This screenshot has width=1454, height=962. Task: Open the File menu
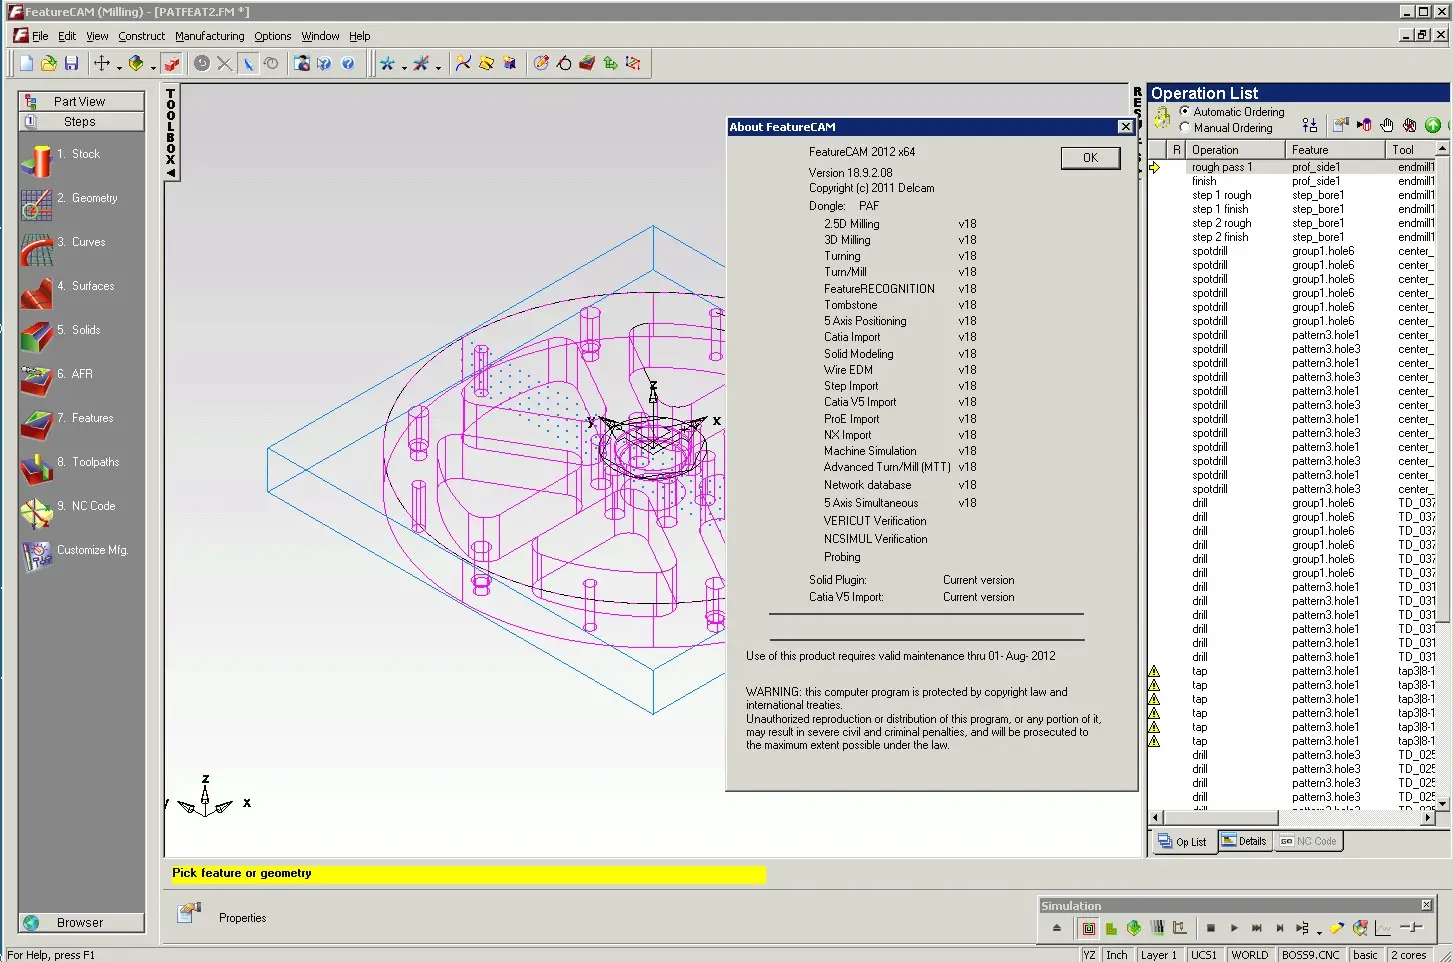[x=40, y=36]
